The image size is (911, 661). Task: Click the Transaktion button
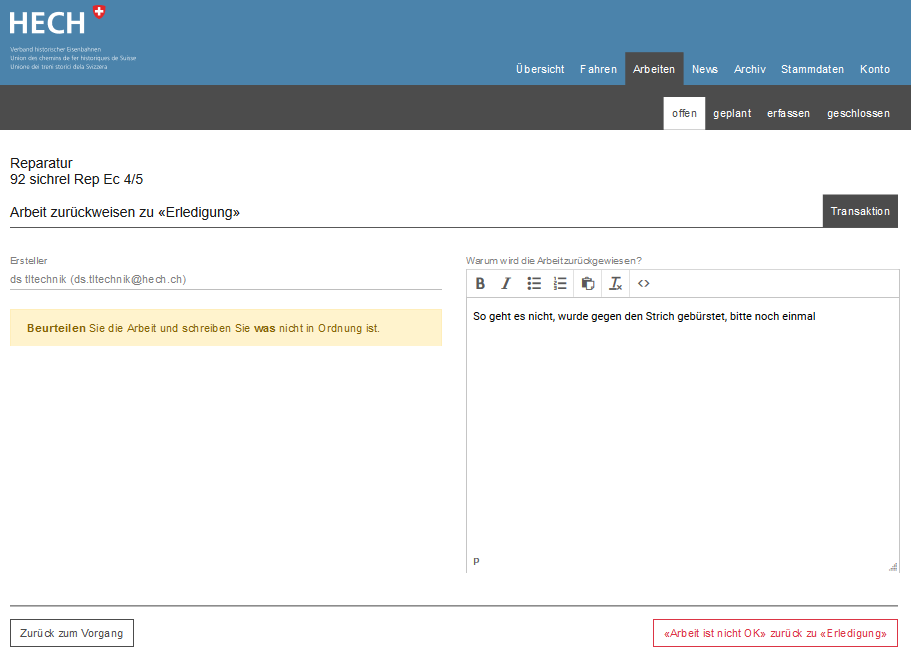click(860, 211)
